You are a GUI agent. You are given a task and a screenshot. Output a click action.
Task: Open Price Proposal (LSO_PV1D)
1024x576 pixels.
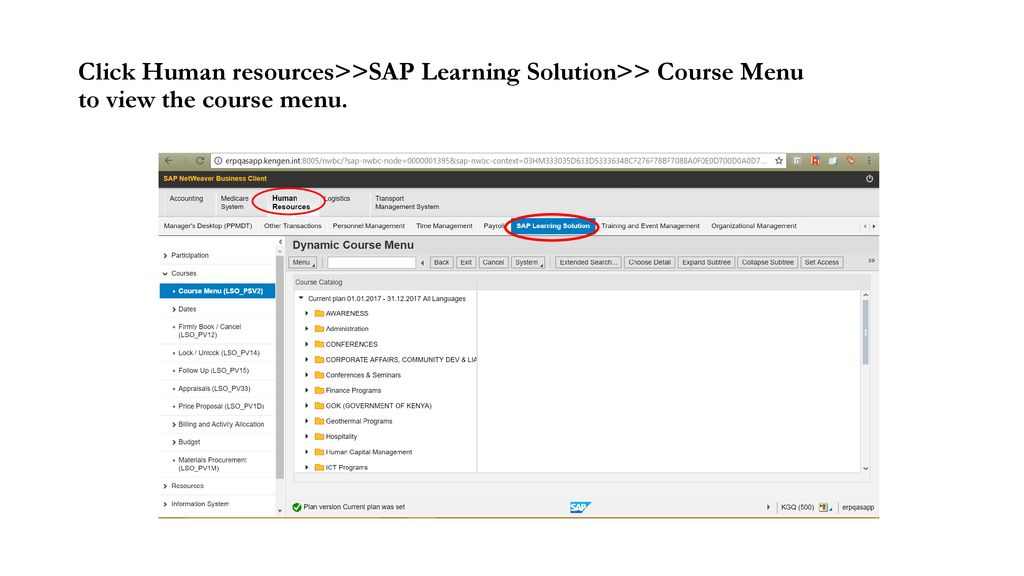tap(221, 406)
